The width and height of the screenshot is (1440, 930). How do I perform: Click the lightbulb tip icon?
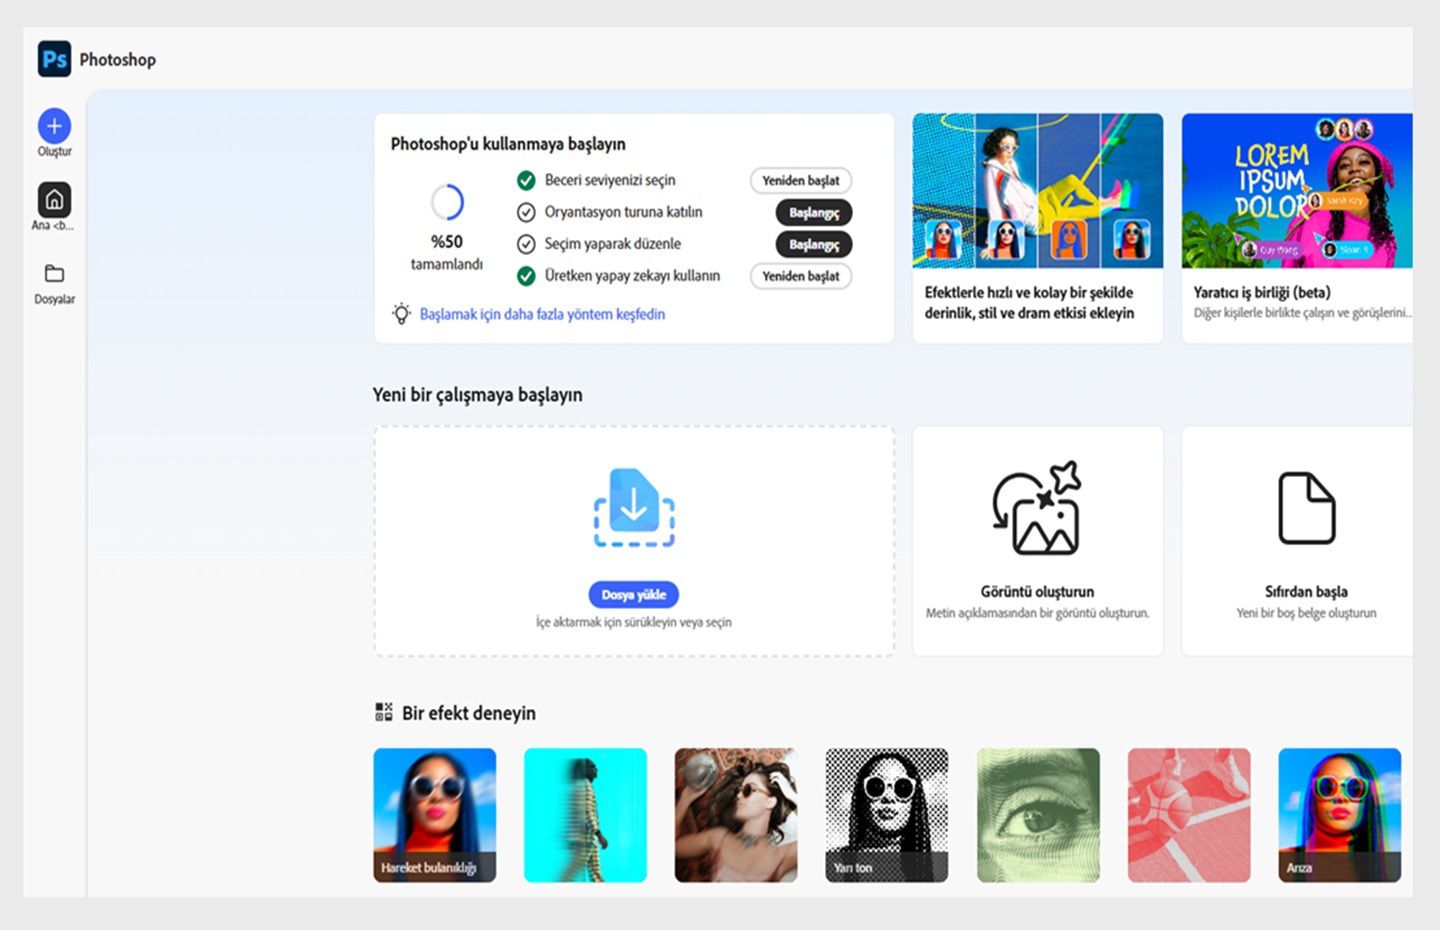(402, 314)
